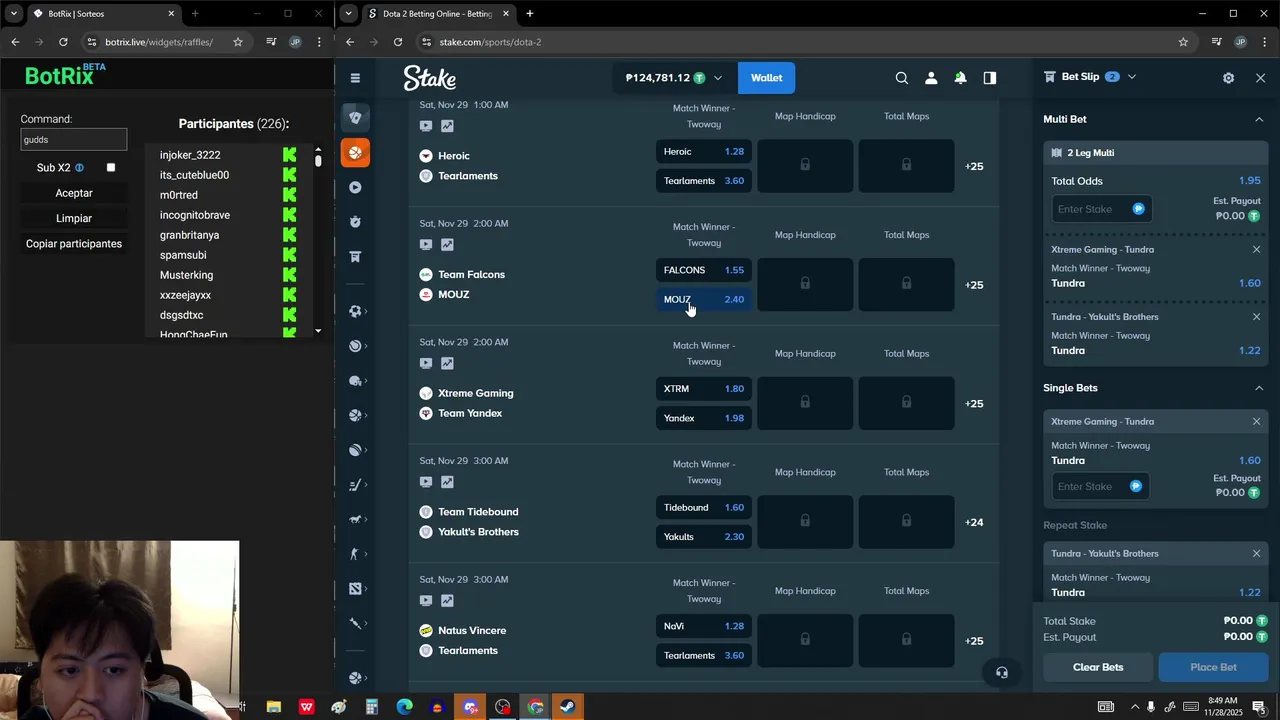The height and width of the screenshot is (720, 1280).
Task: Click Aceptar in BotRix
Action: click(74, 193)
